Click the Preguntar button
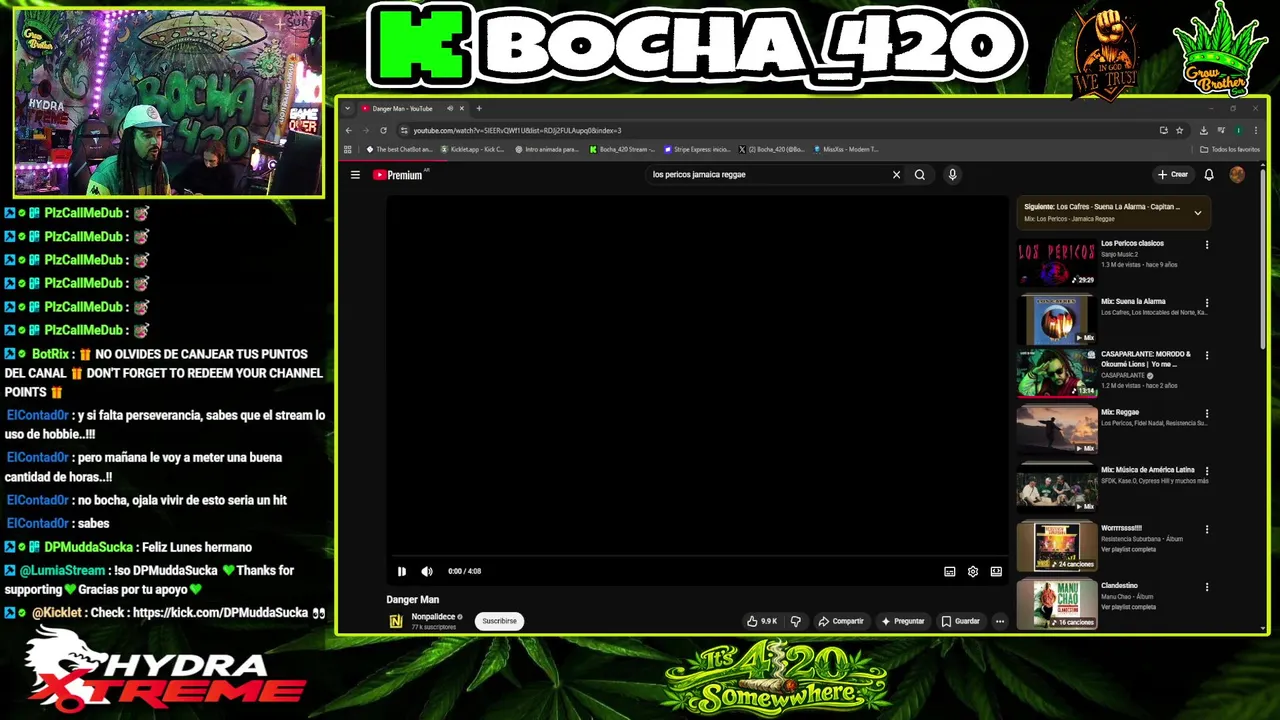 click(x=903, y=621)
